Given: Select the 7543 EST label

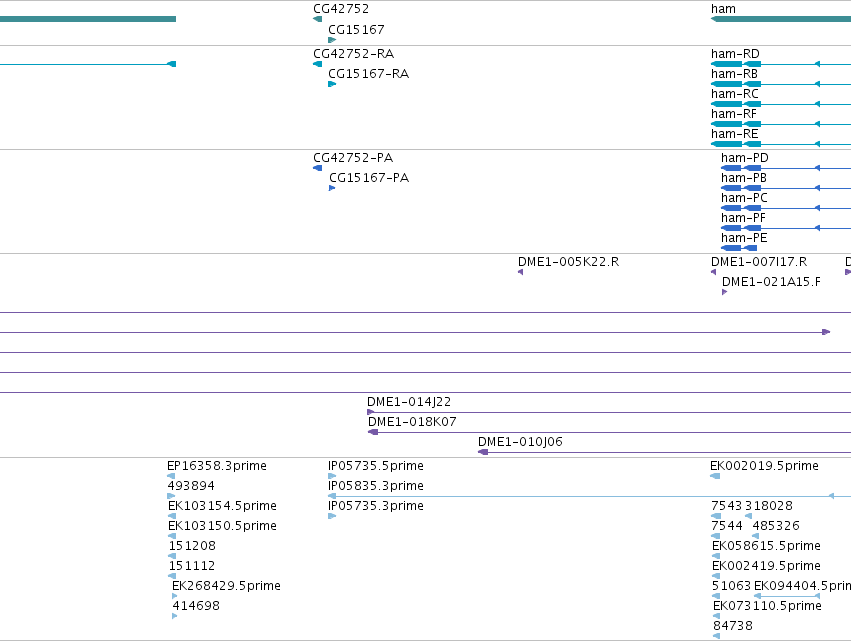Looking at the screenshot, I should [x=726, y=506].
